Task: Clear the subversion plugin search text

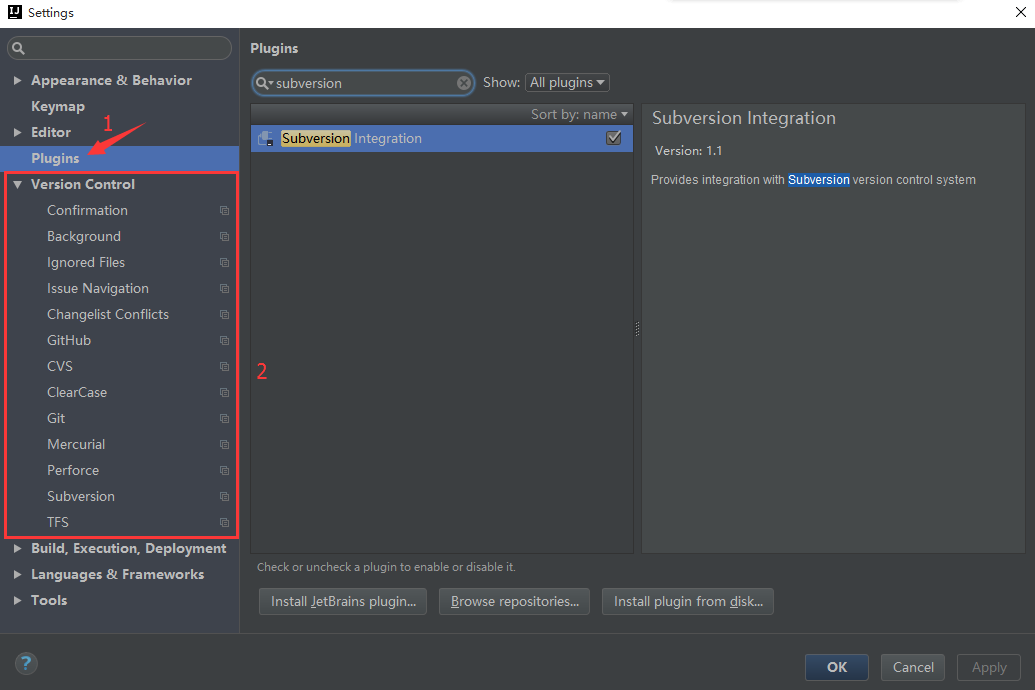Action: point(464,83)
